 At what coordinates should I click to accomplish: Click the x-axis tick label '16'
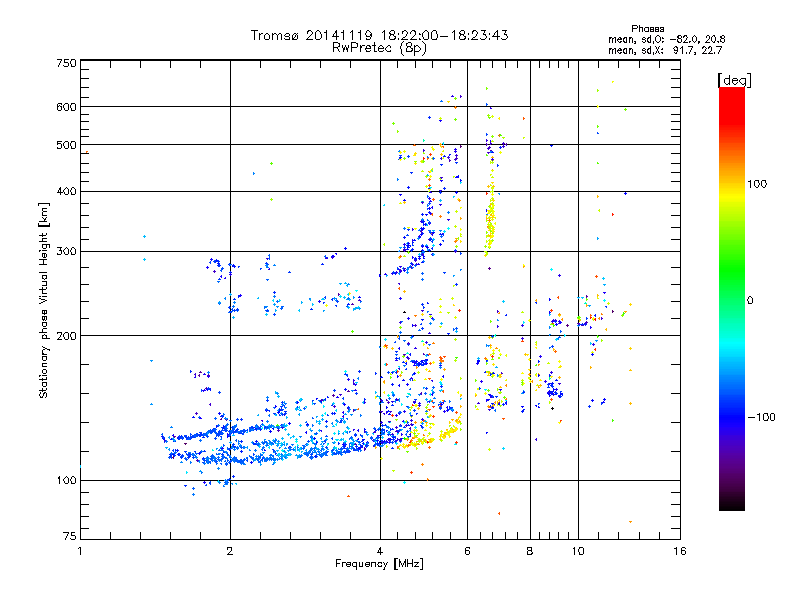click(680, 551)
